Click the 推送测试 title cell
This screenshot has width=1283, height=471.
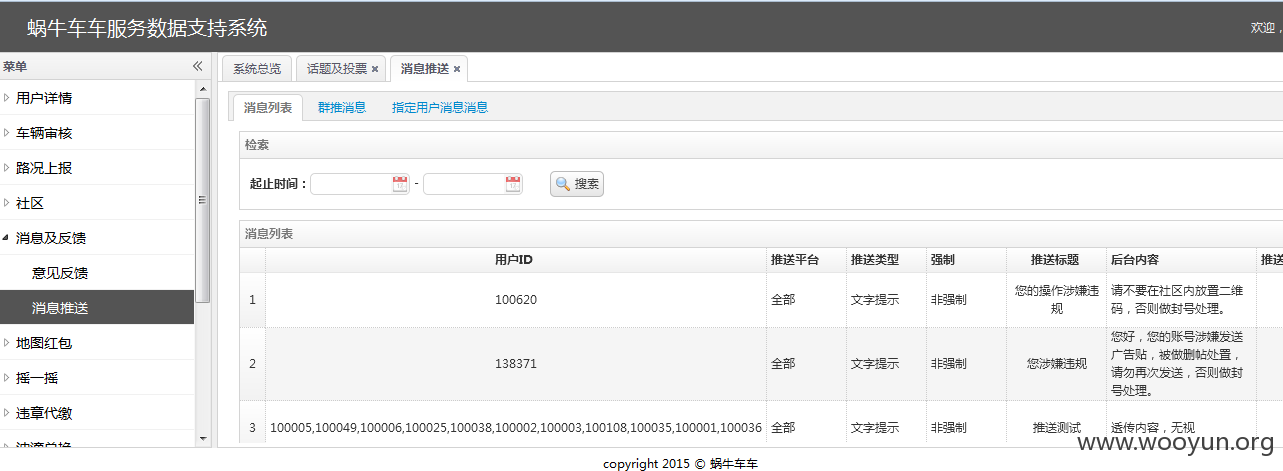click(1056, 427)
